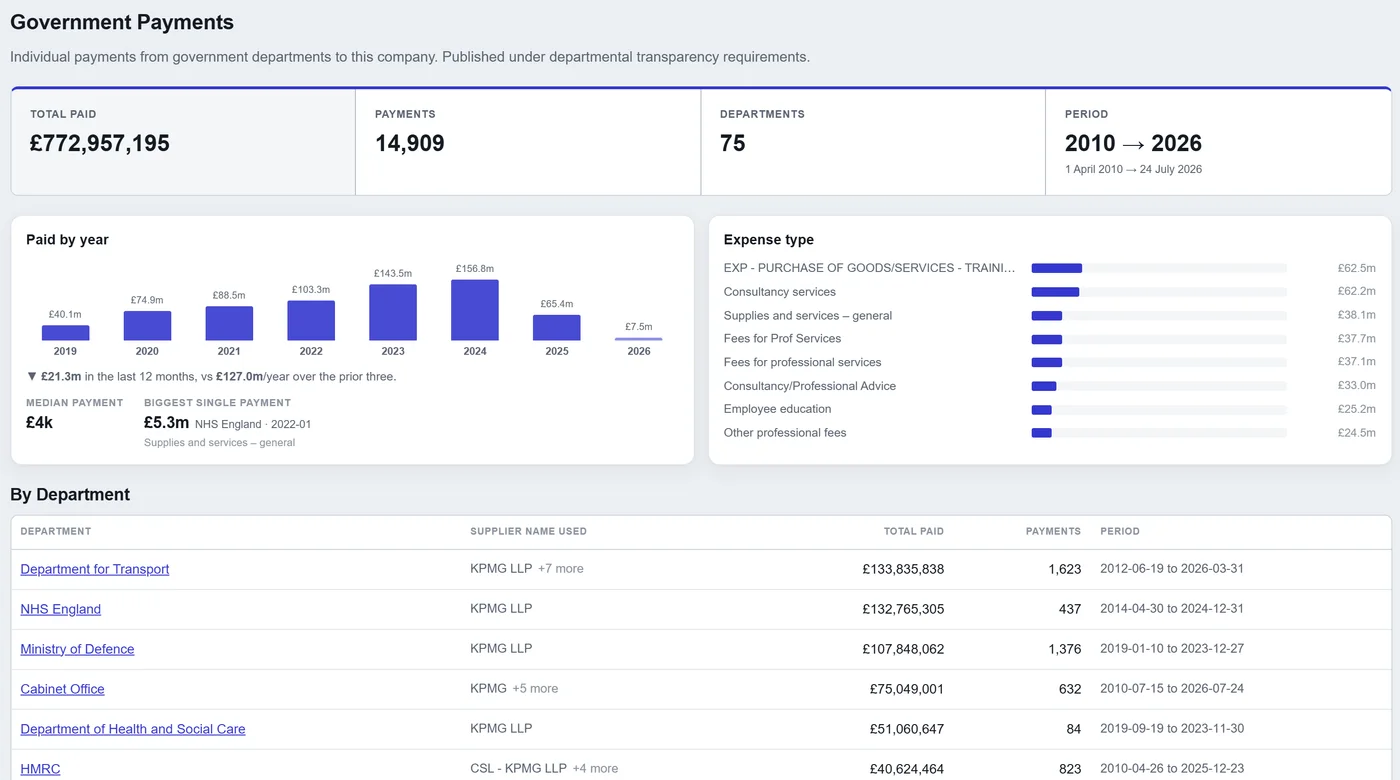Click the Department column header
Image resolution: width=1400 pixels, height=780 pixels.
tap(56, 531)
